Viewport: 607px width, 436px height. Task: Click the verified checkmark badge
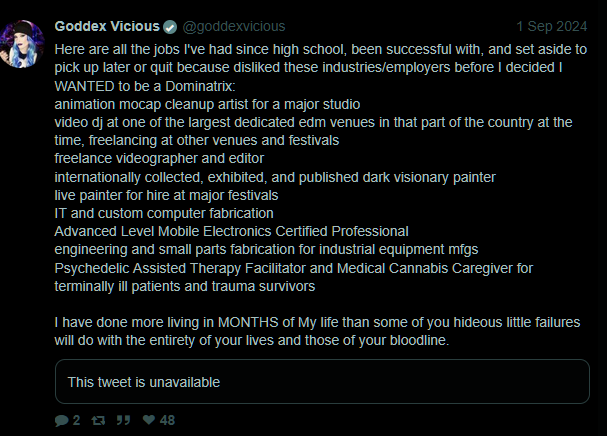tap(170, 27)
